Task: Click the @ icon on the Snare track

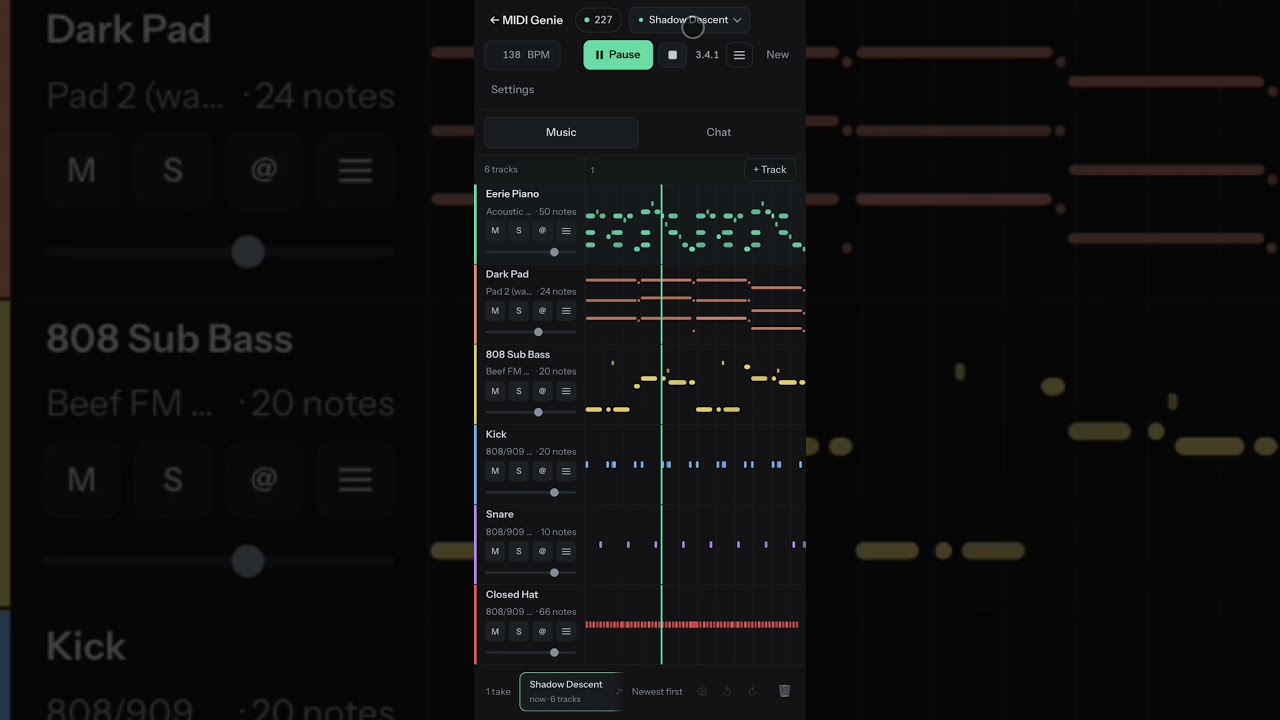Action: [542, 551]
